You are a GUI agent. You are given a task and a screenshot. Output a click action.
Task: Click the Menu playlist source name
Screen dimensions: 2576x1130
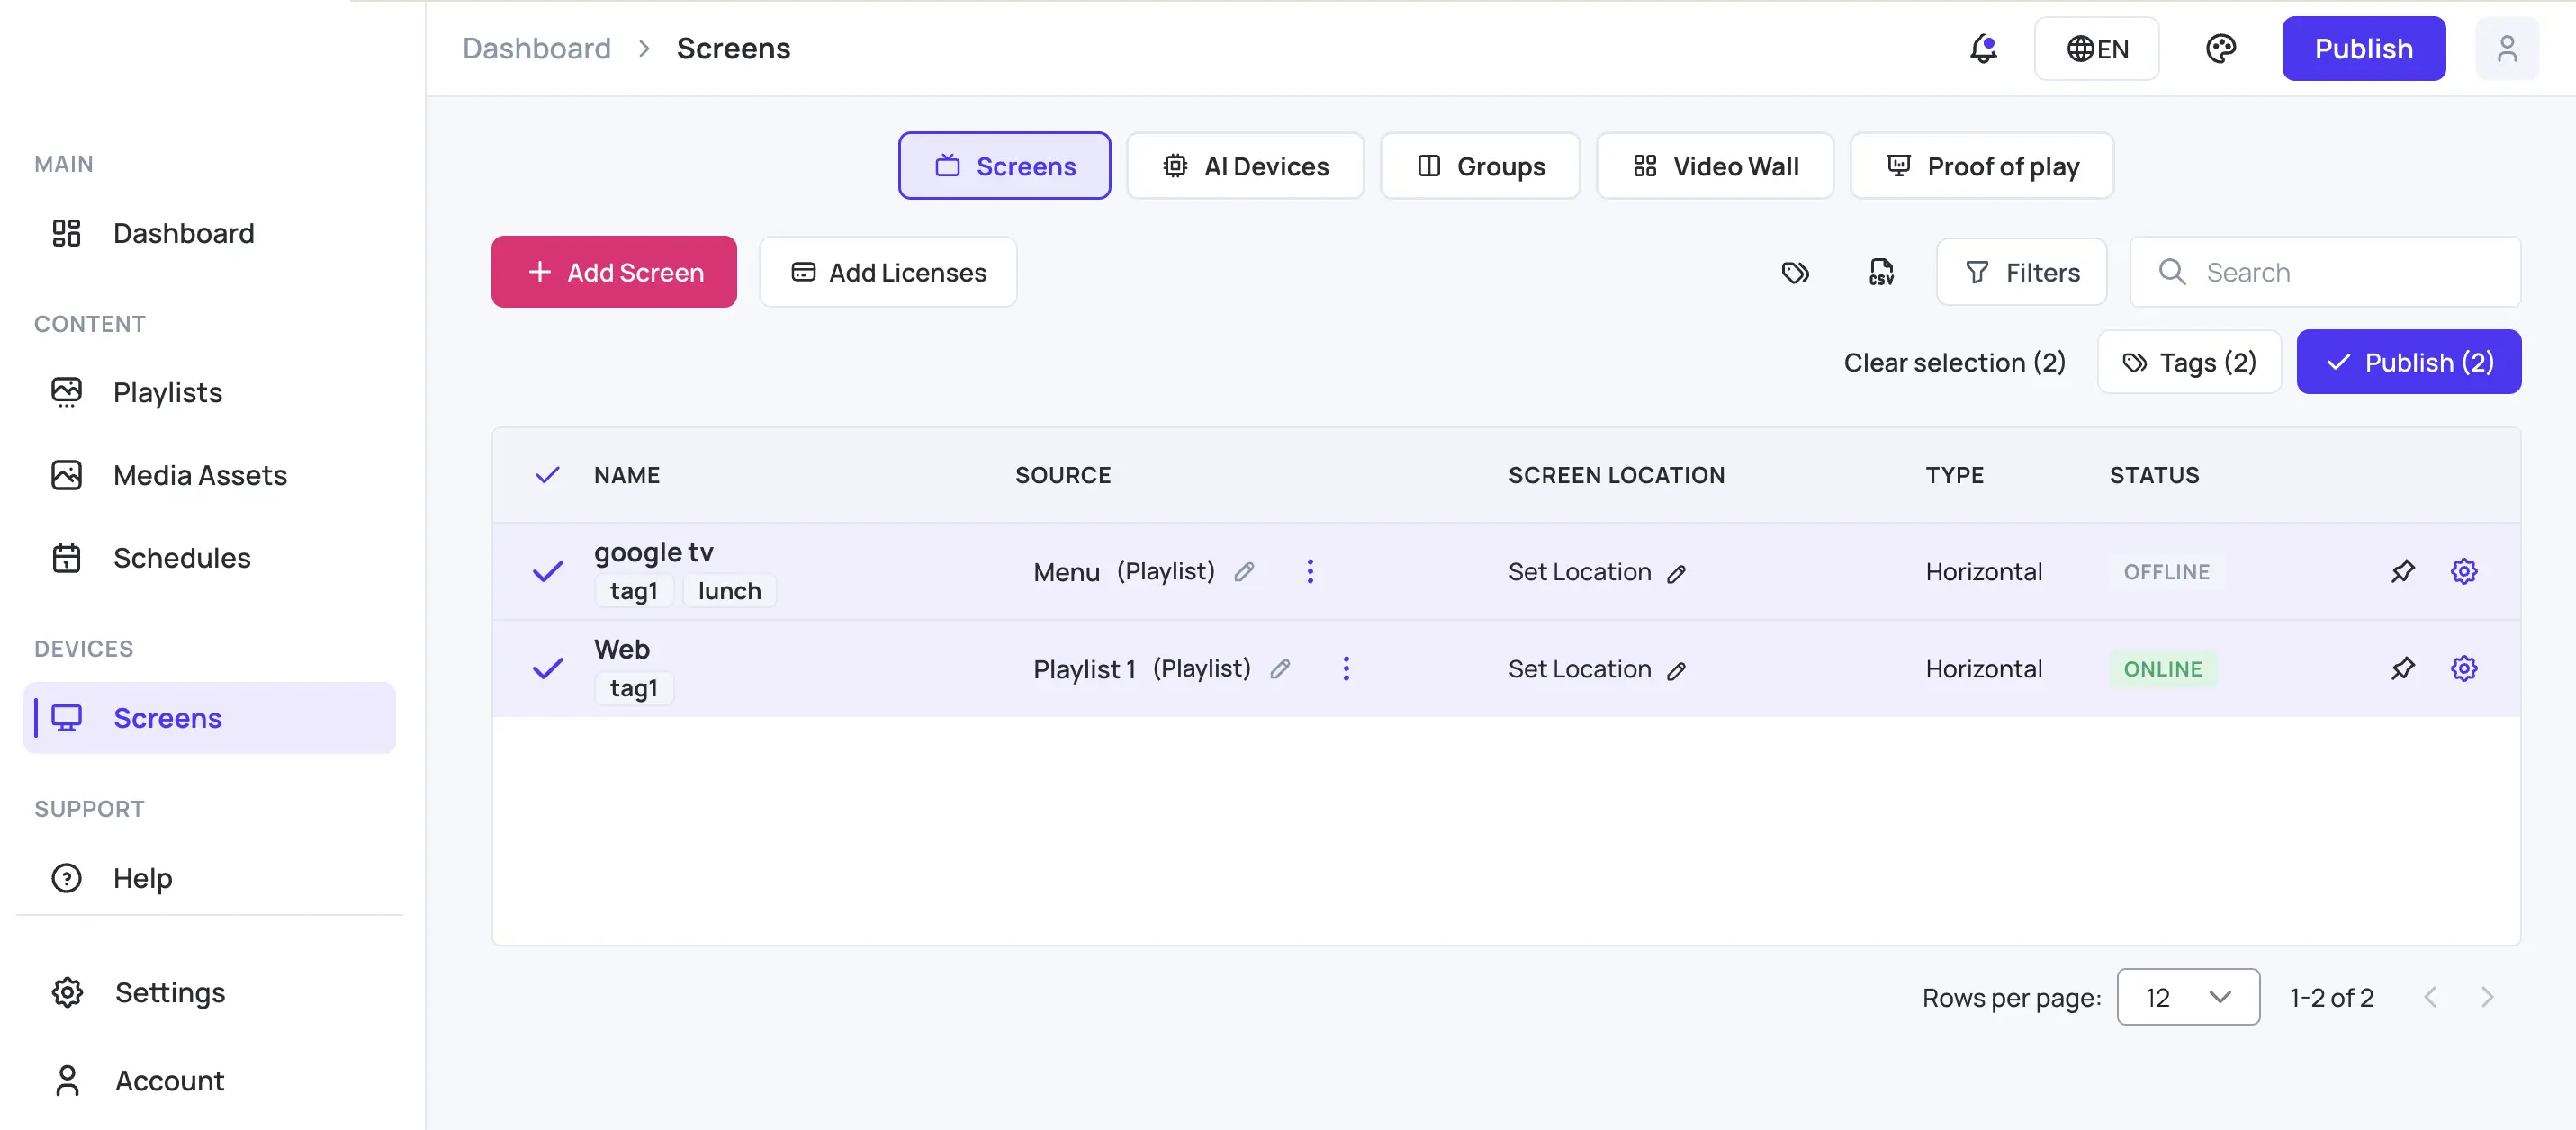[1066, 572]
